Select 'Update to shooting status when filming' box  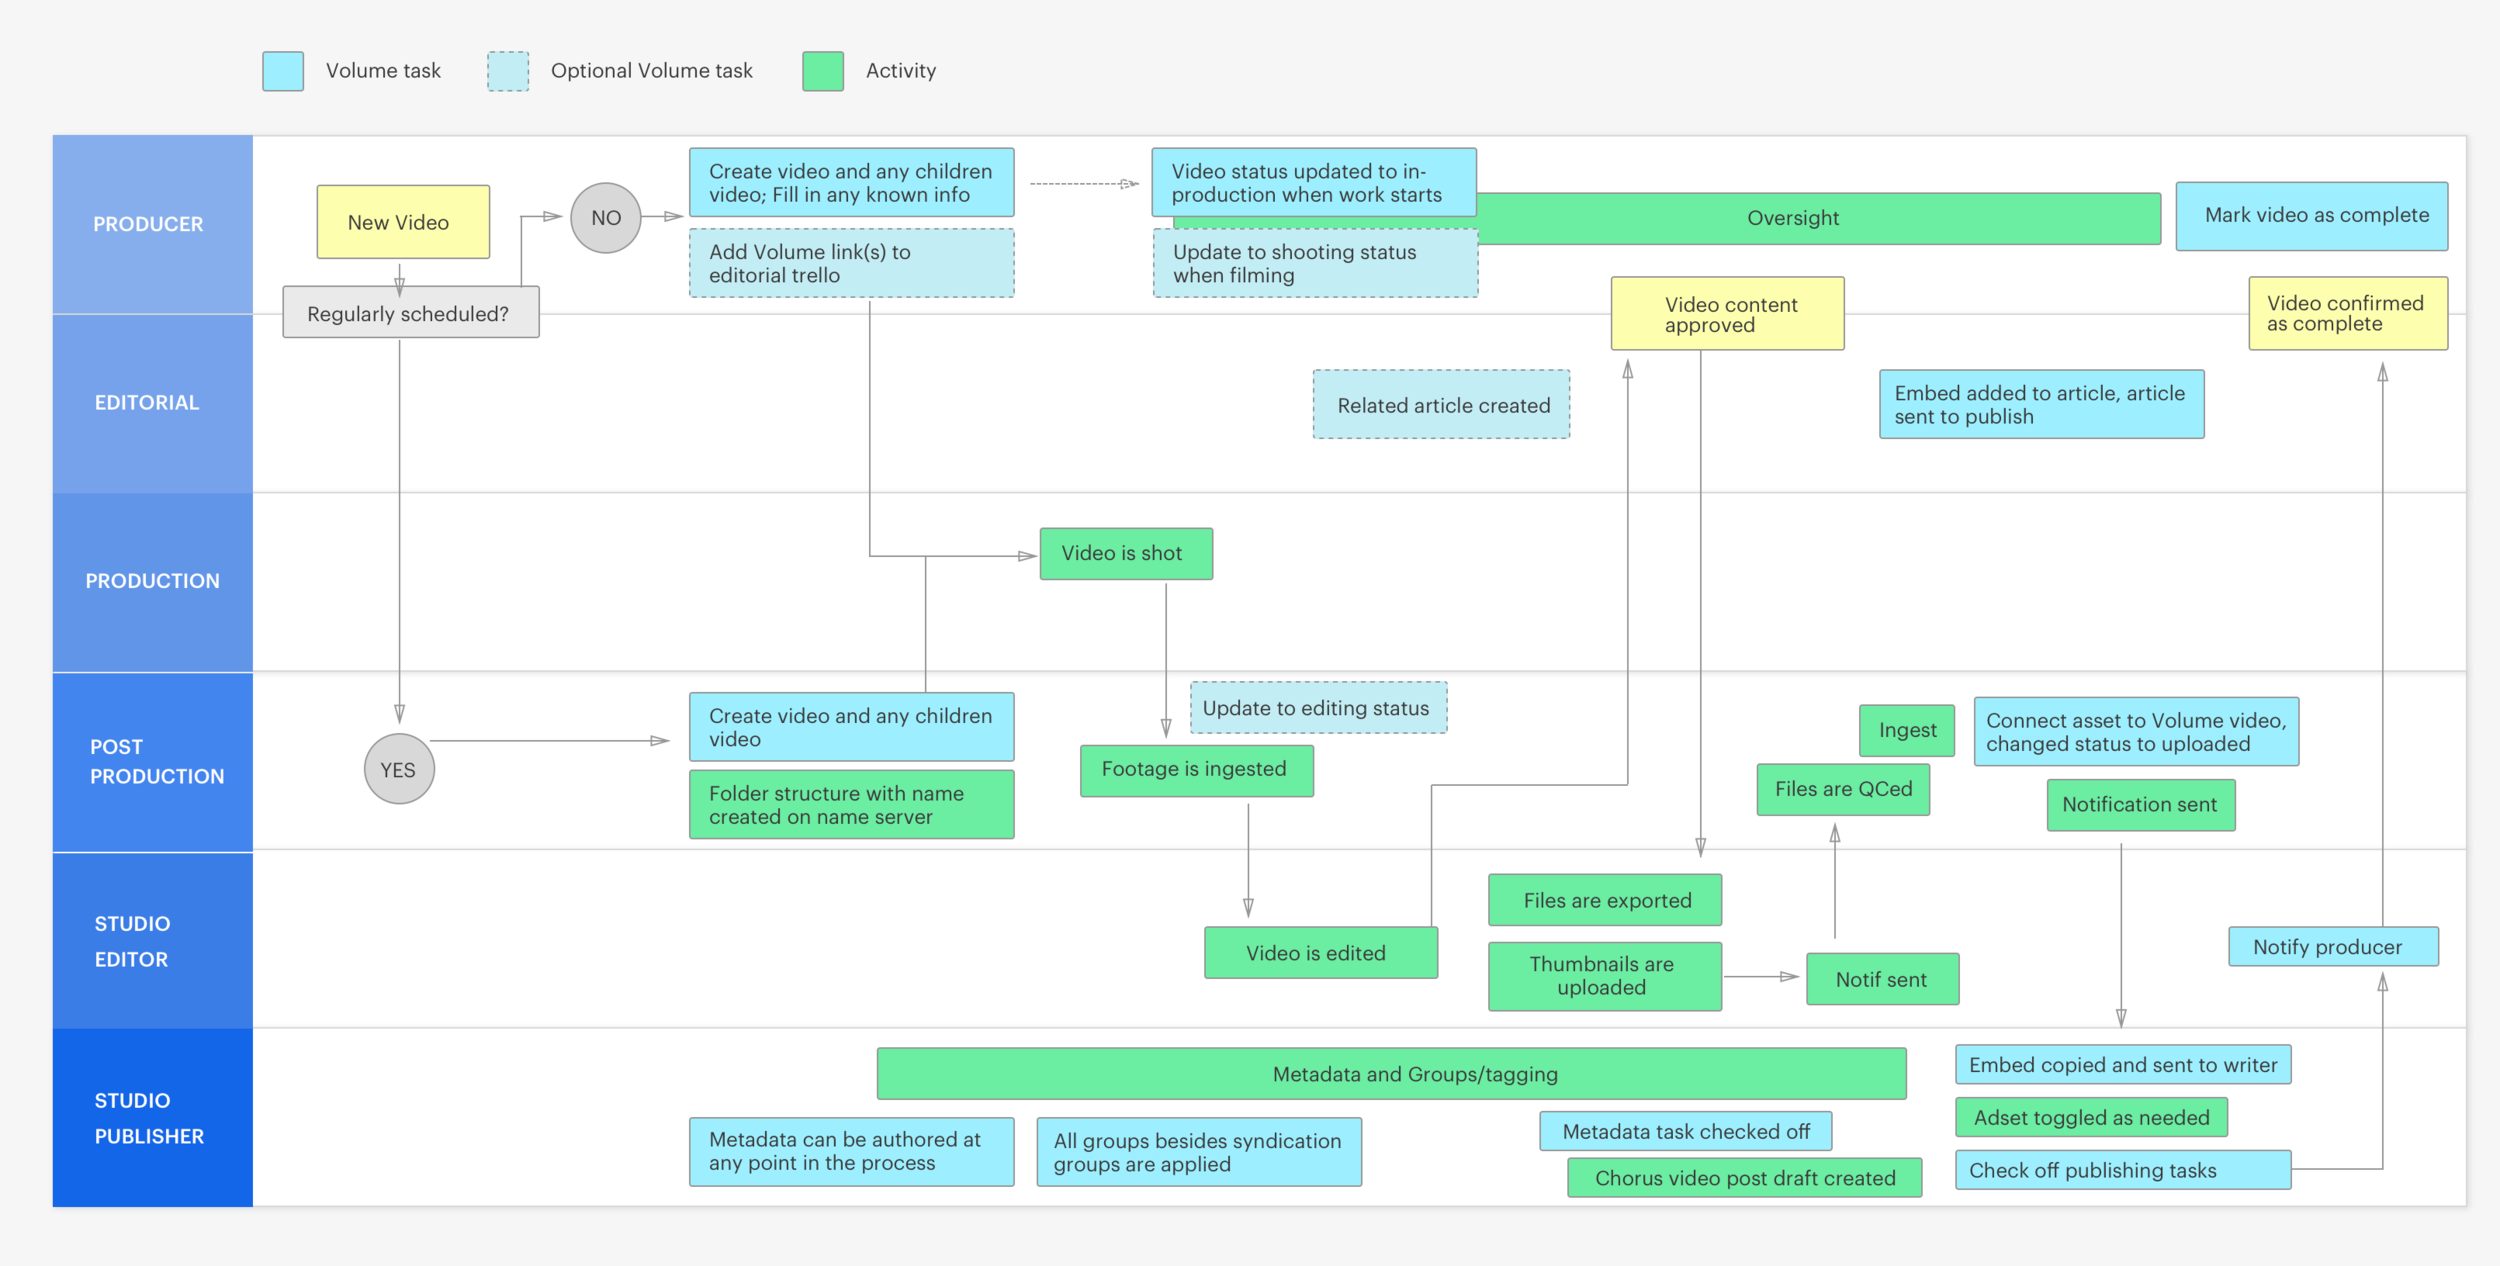(x=1315, y=263)
